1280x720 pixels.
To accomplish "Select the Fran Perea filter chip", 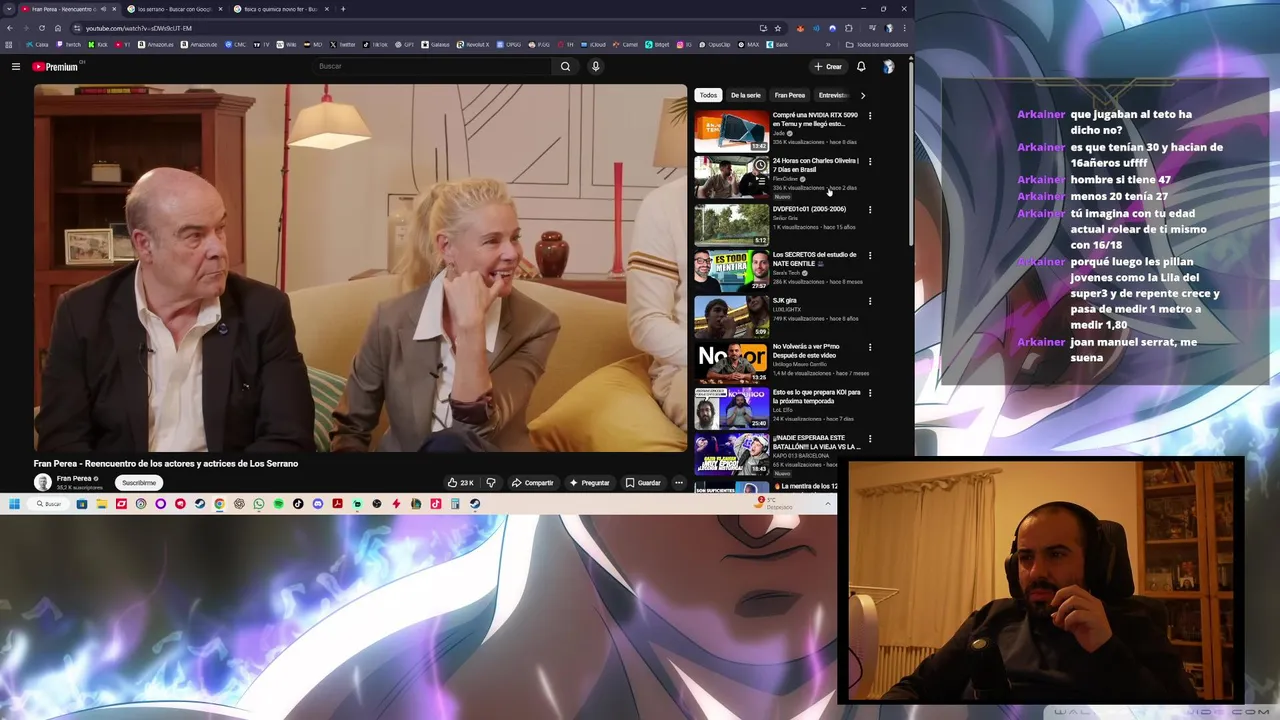I will [789, 95].
